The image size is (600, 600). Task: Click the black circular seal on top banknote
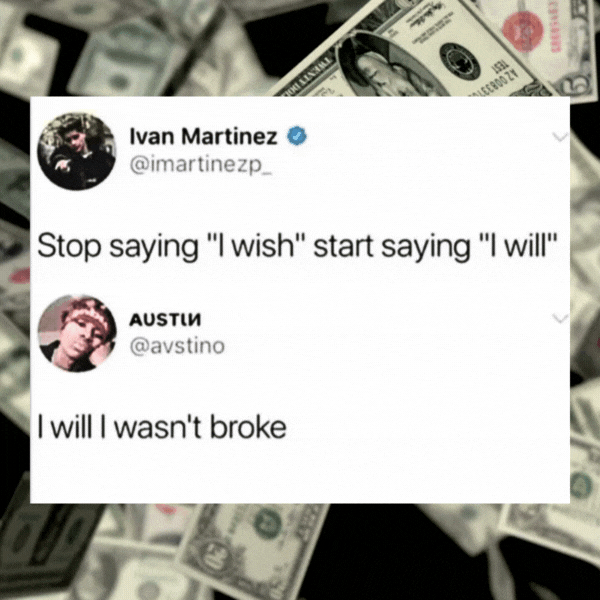[460, 62]
